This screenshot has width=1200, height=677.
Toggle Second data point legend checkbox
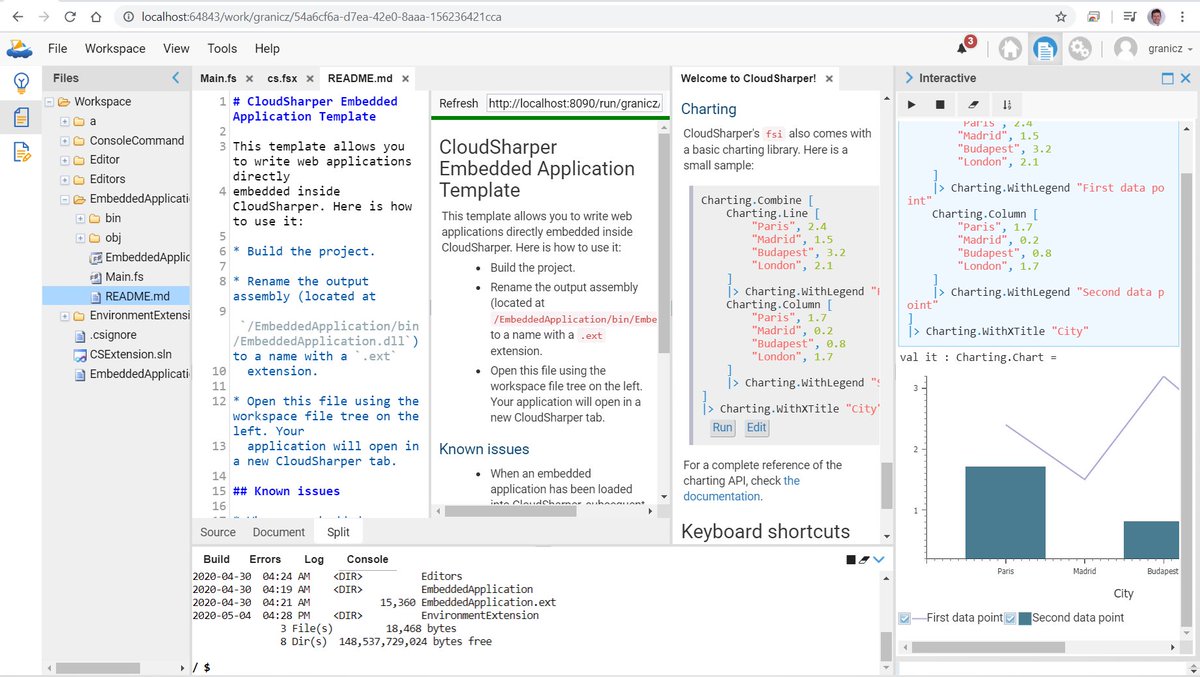1010,618
